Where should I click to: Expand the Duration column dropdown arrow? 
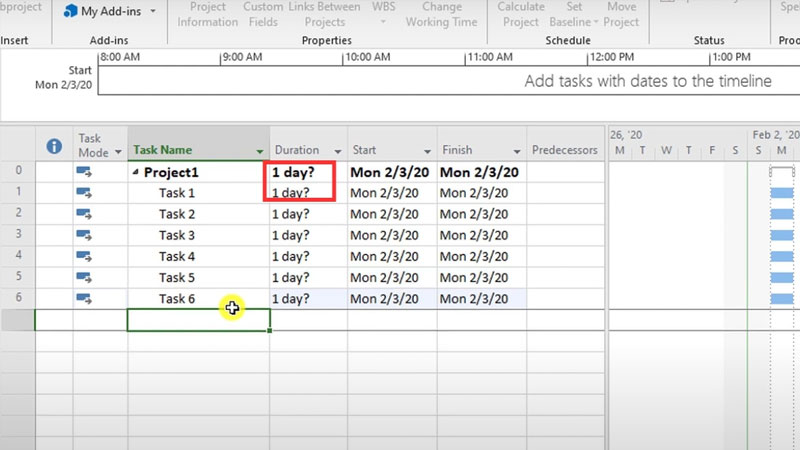point(338,151)
